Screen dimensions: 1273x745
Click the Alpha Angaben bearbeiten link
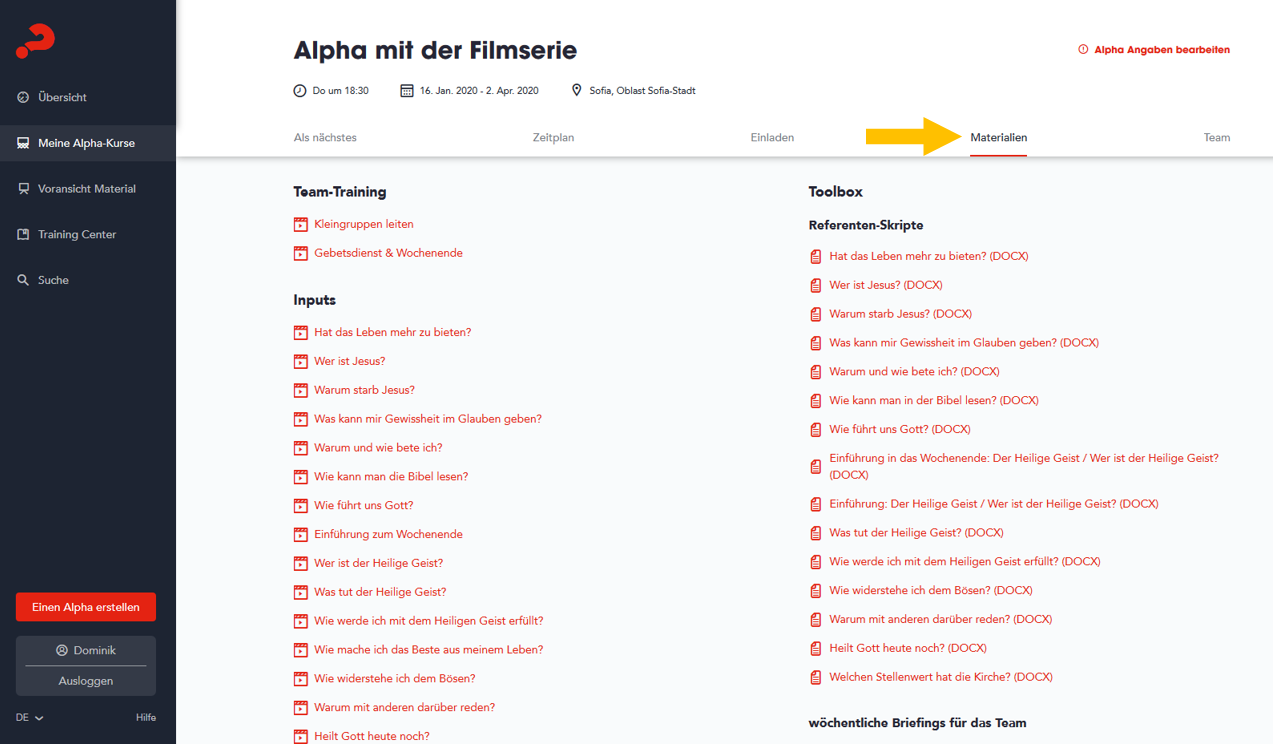[x=1162, y=49]
